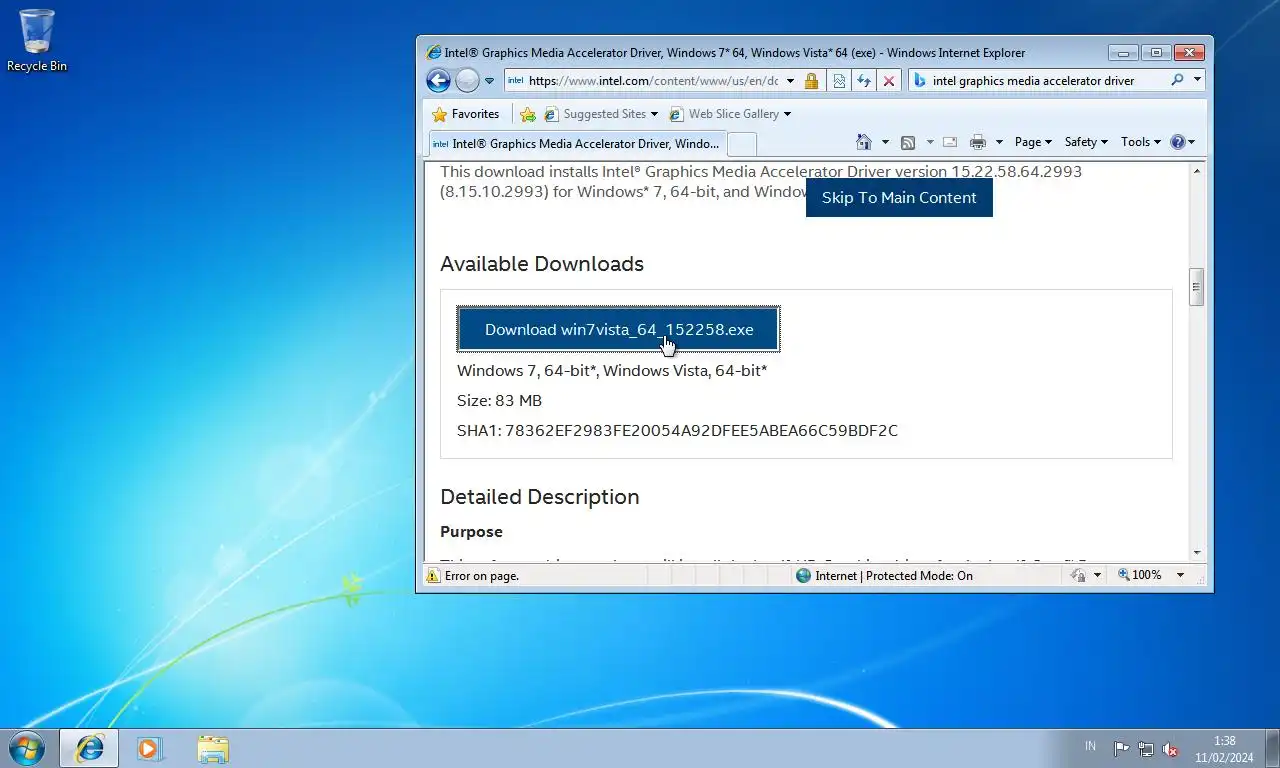Toggle Compatibility View icon
The image size is (1280, 768).
coord(839,81)
